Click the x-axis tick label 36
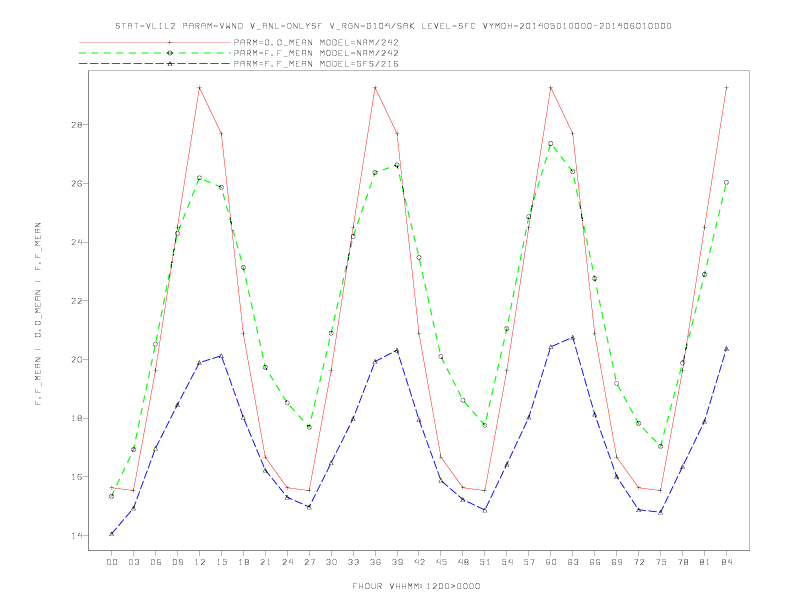Image resolution: width=792 pixels, height=612 pixels. coord(375,562)
